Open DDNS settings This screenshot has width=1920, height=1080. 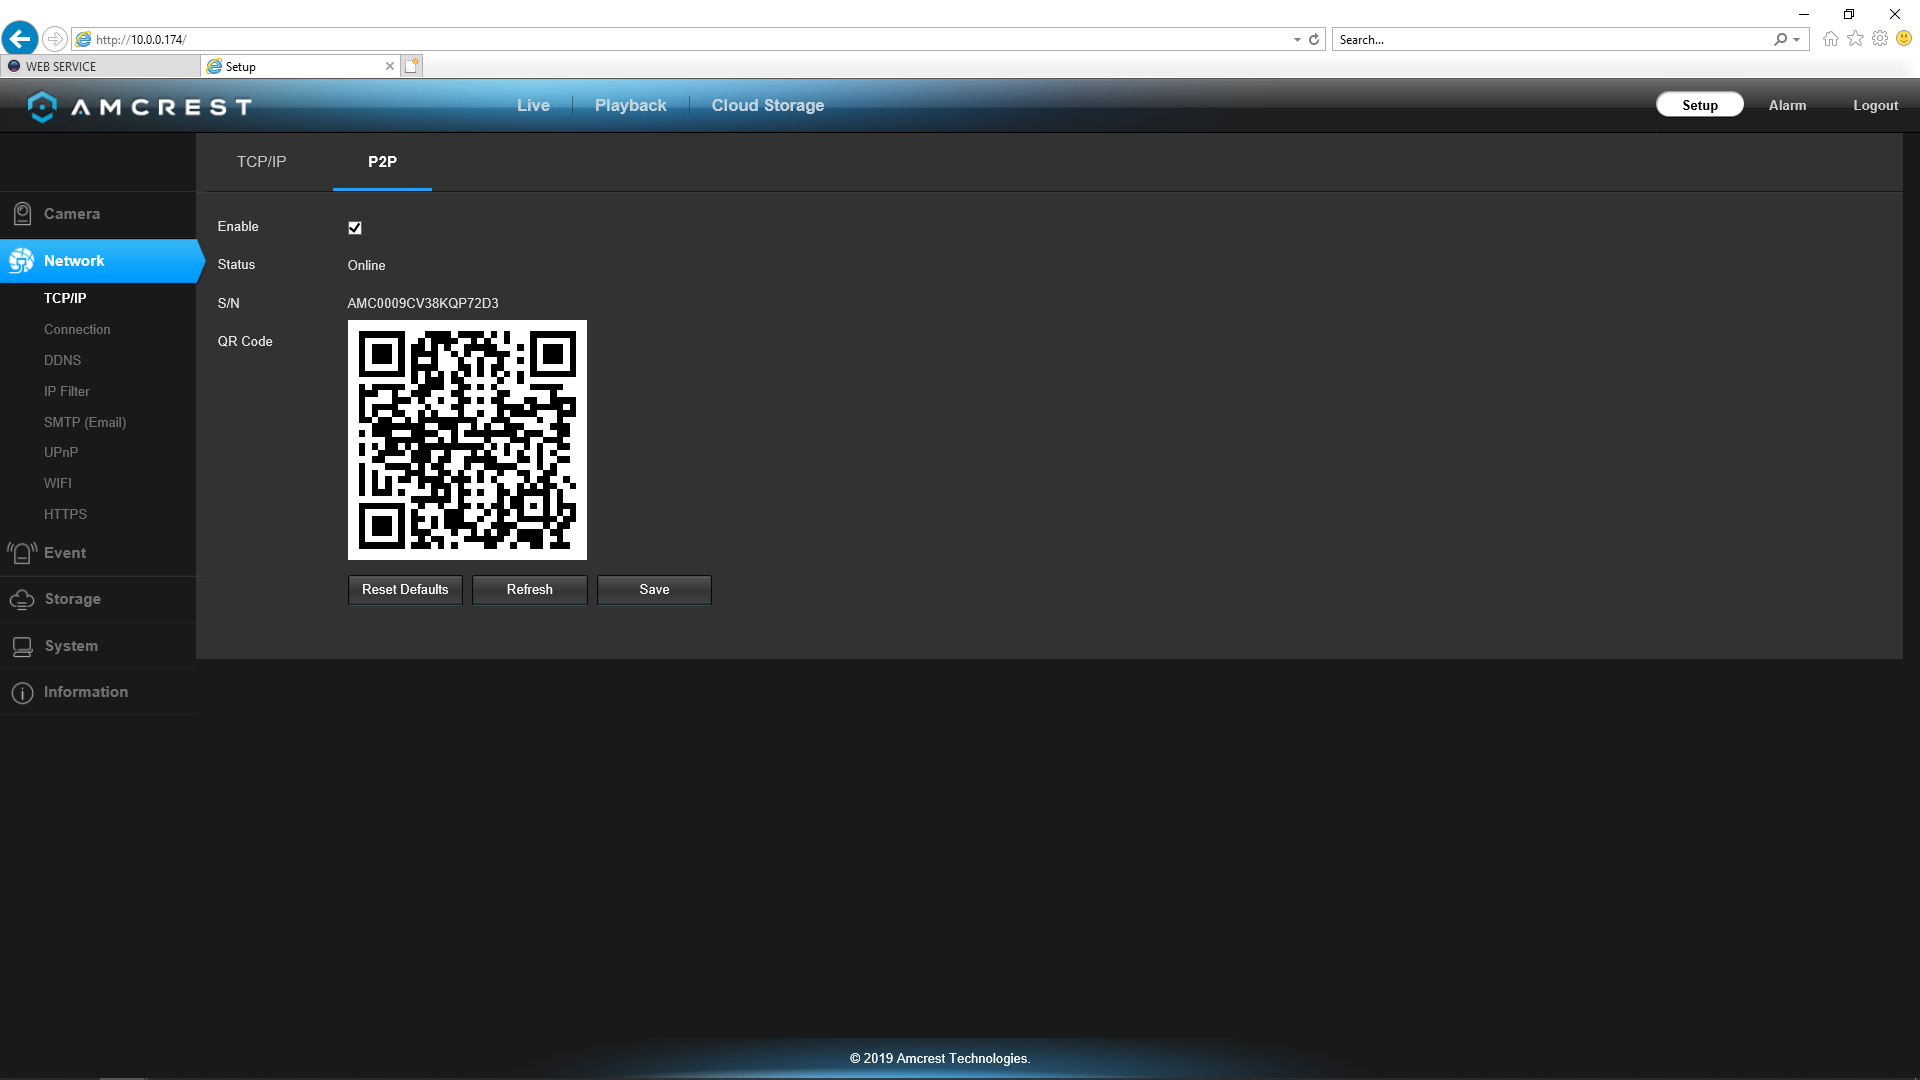[x=62, y=360]
